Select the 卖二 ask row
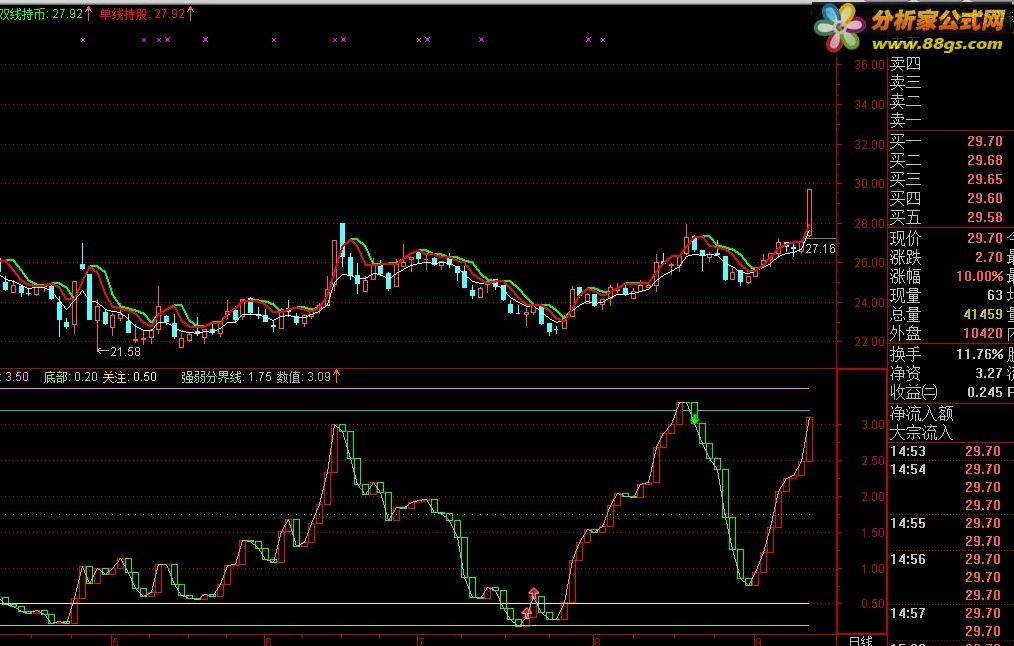Image resolution: width=1014 pixels, height=646 pixels. 951,102
